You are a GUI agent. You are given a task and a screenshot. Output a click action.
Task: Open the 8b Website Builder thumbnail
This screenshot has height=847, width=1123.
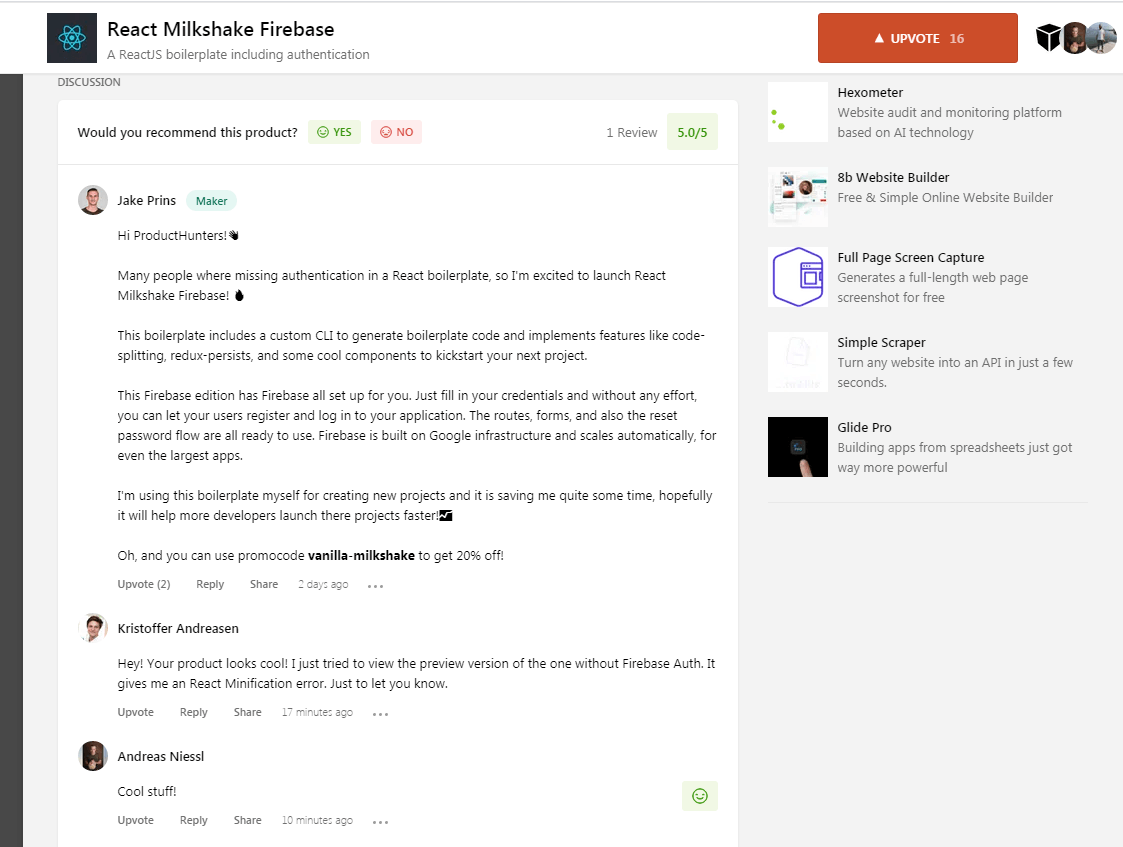click(x=798, y=197)
